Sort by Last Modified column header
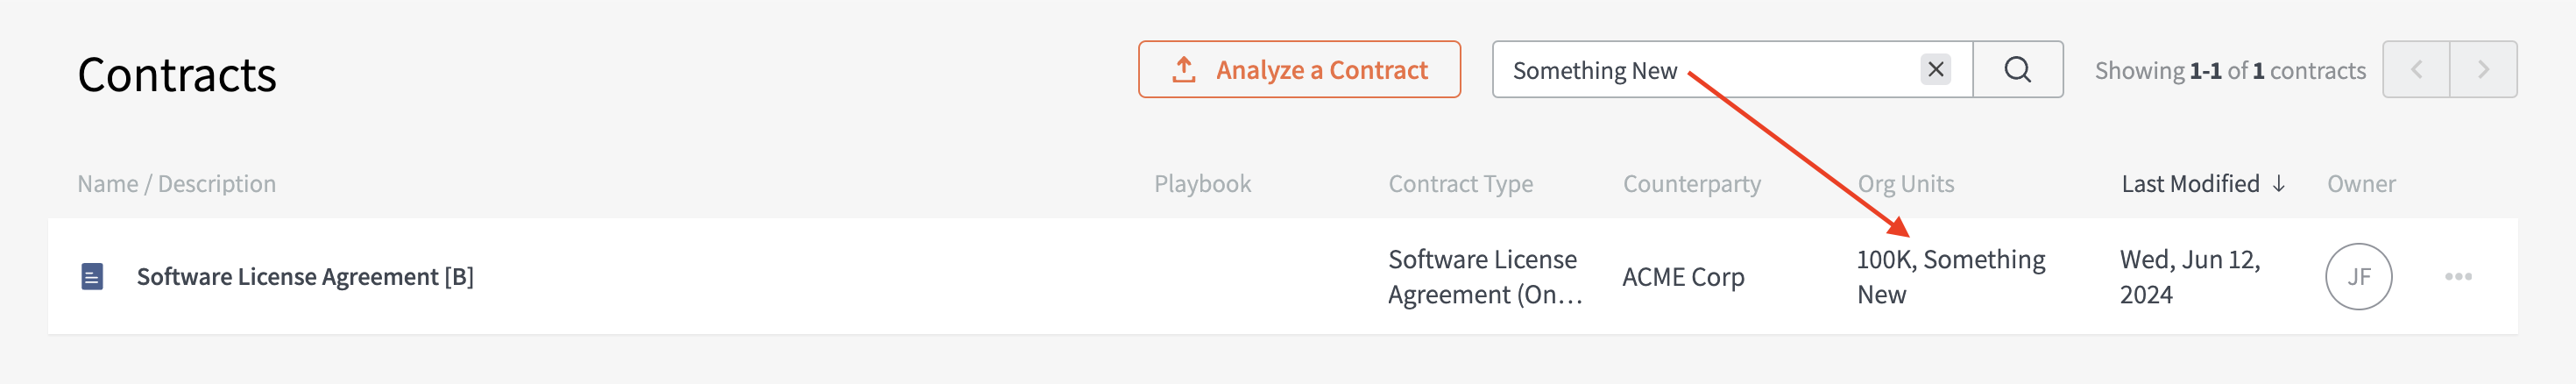Screen dimensions: 2576x384 coord(2190,184)
